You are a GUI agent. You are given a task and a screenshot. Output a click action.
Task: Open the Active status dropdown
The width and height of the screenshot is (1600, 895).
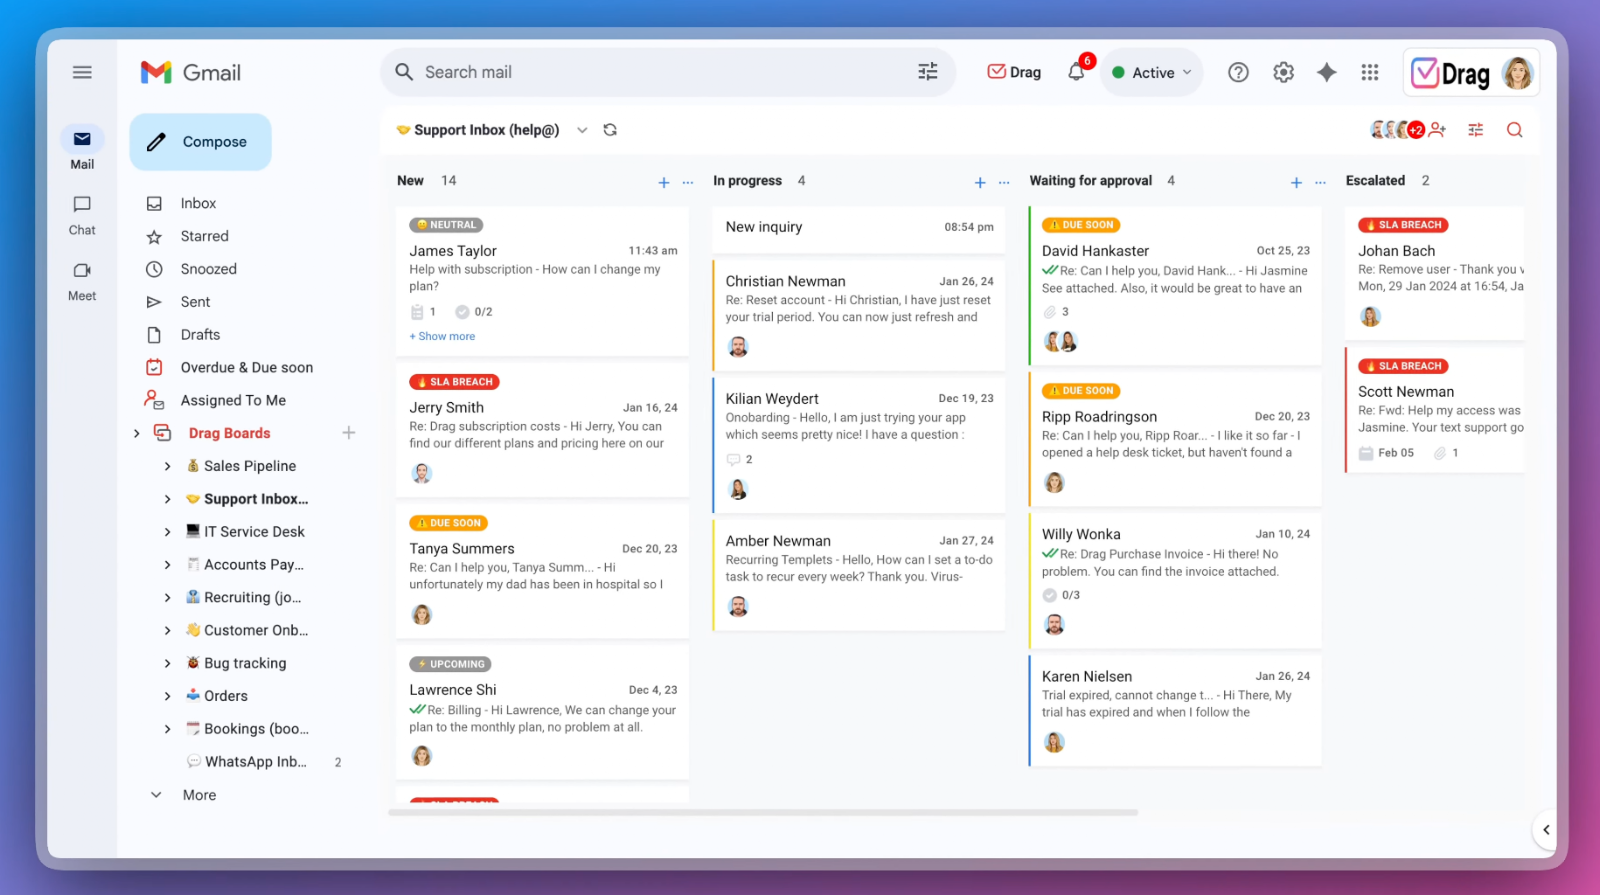pyautogui.click(x=1152, y=73)
